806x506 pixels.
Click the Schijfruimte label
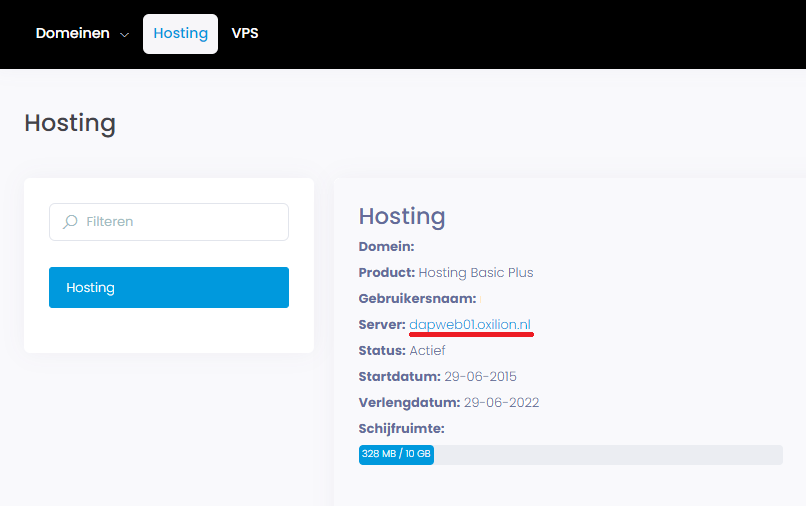pyautogui.click(x=401, y=429)
